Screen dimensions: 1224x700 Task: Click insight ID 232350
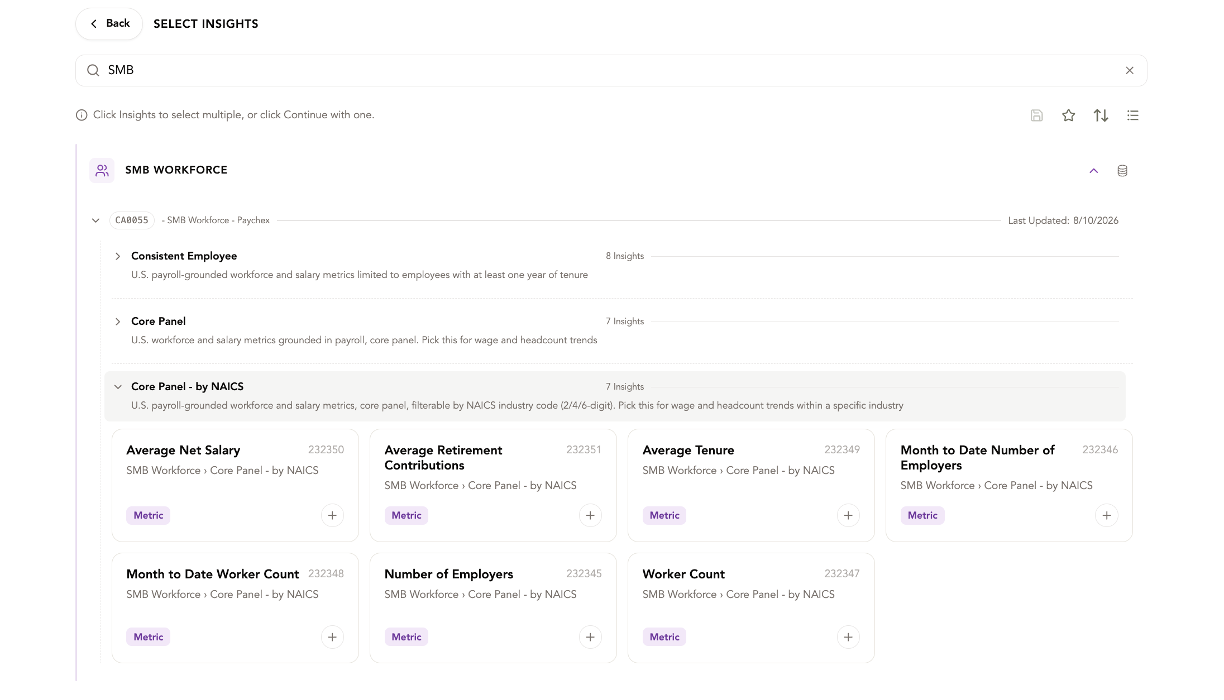click(326, 450)
